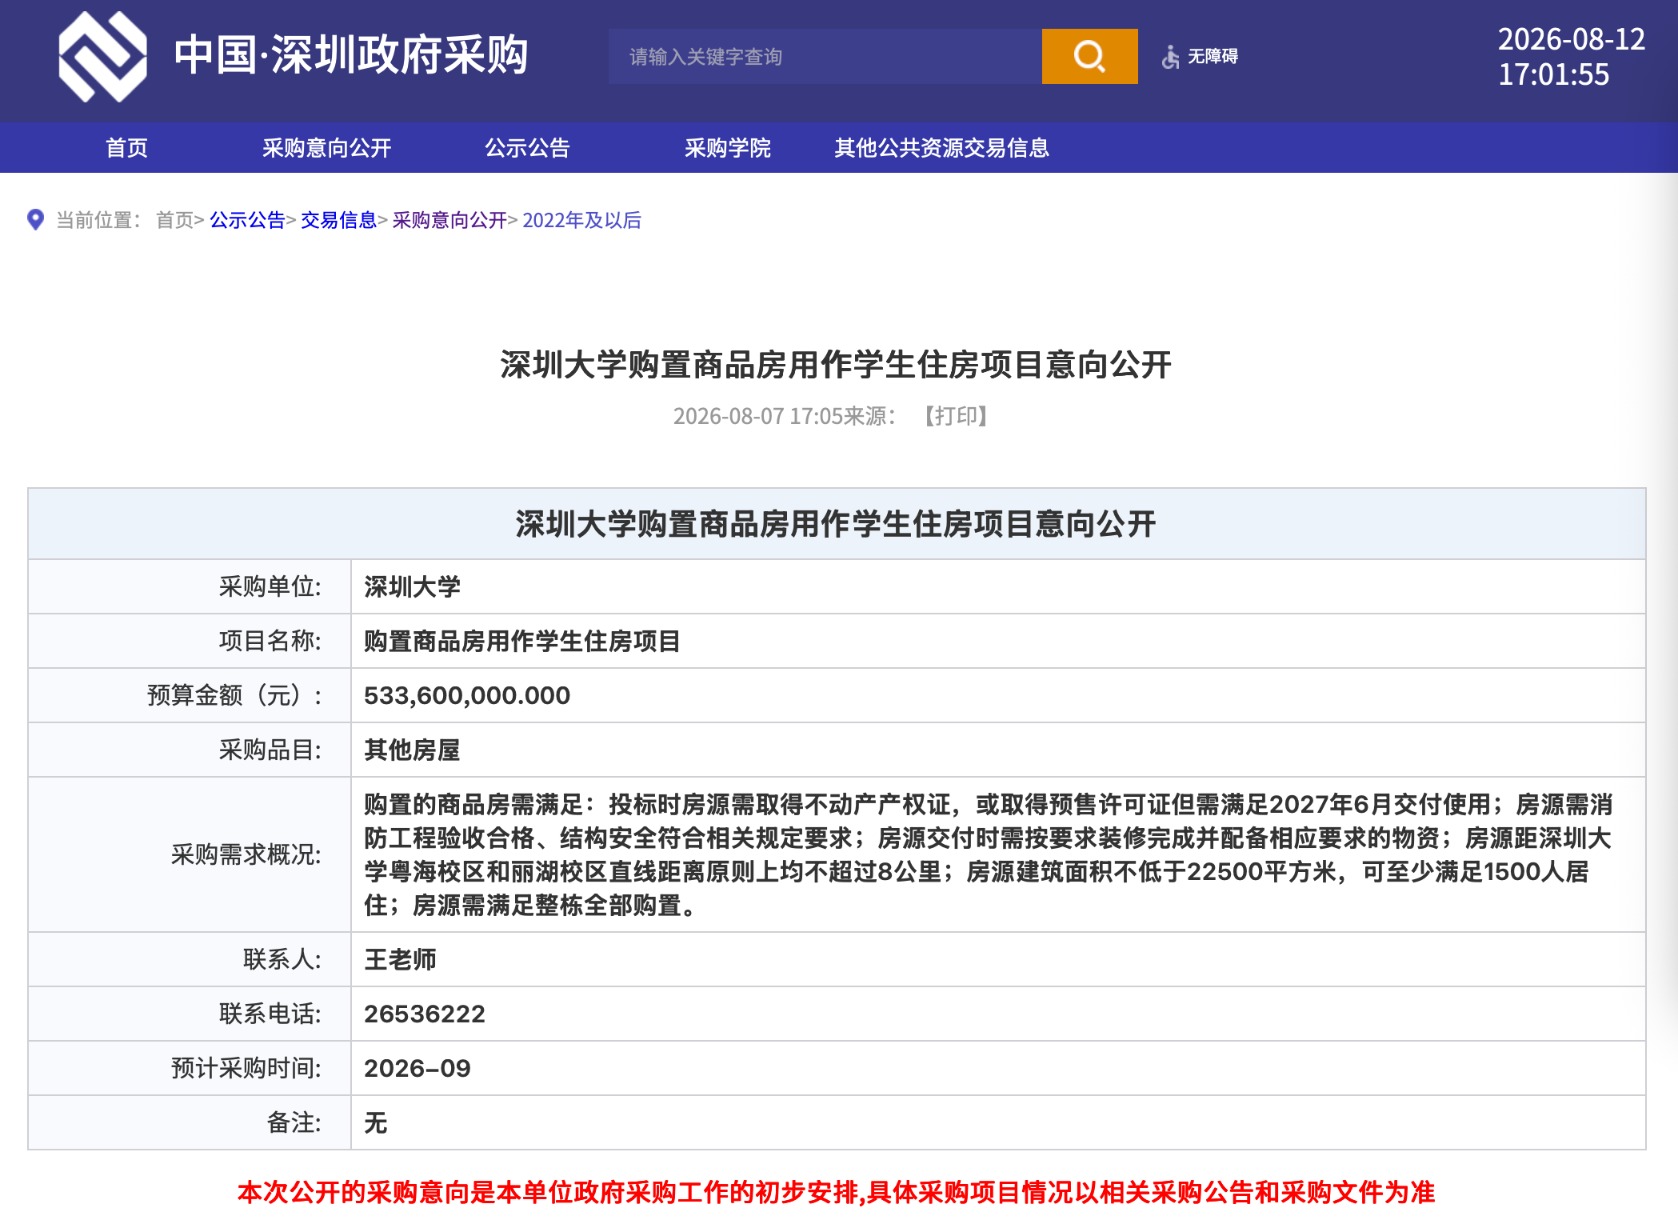
Task: Click the 采购需求概况 label cell
Action: coord(190,855)
